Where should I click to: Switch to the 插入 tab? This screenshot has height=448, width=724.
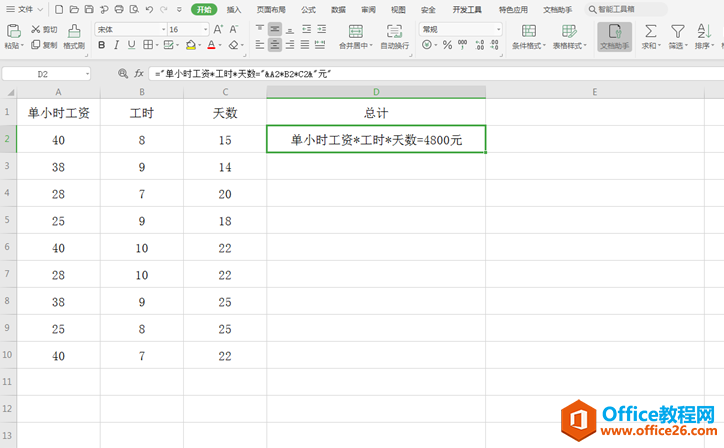[x=234, y=9]
